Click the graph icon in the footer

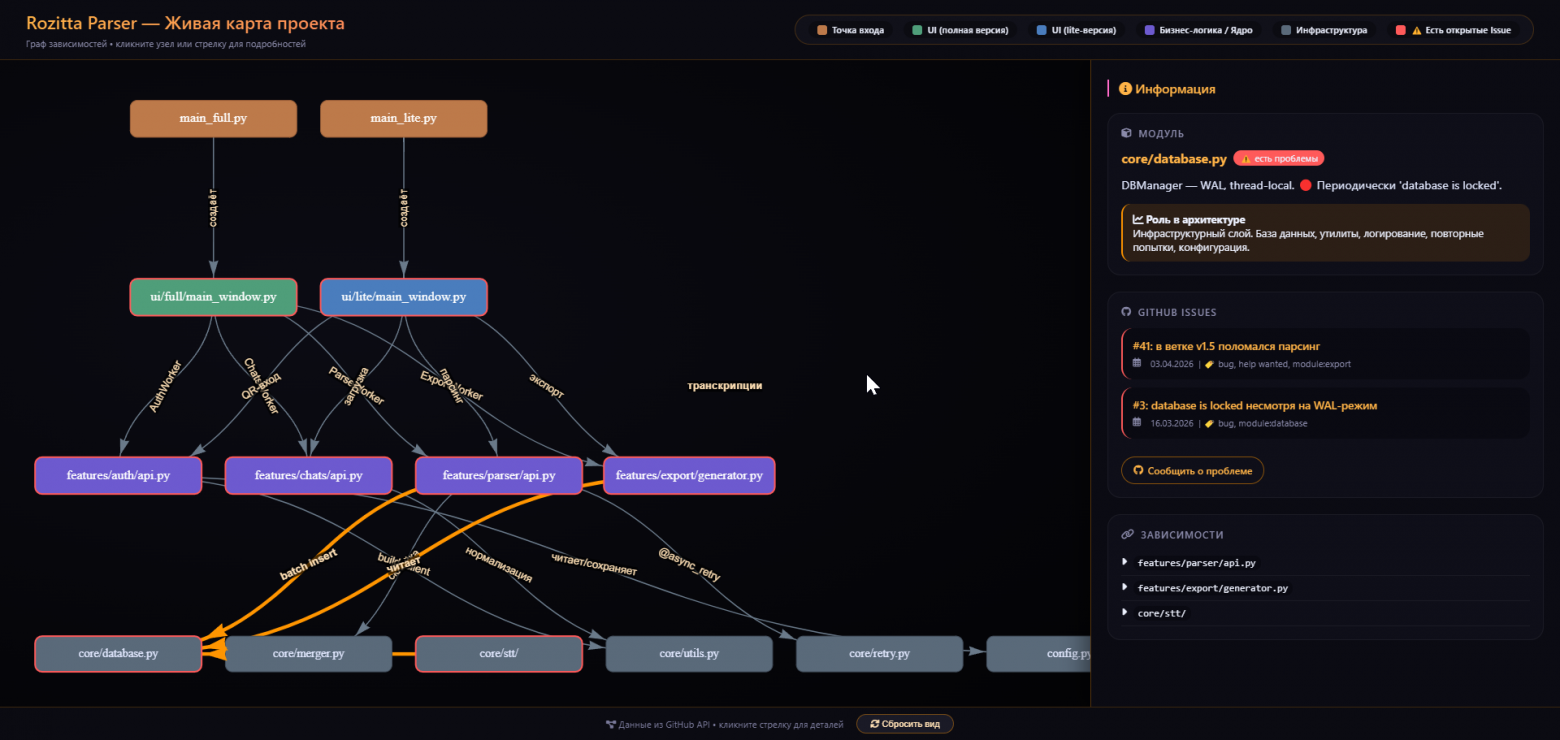click(610, 724)
